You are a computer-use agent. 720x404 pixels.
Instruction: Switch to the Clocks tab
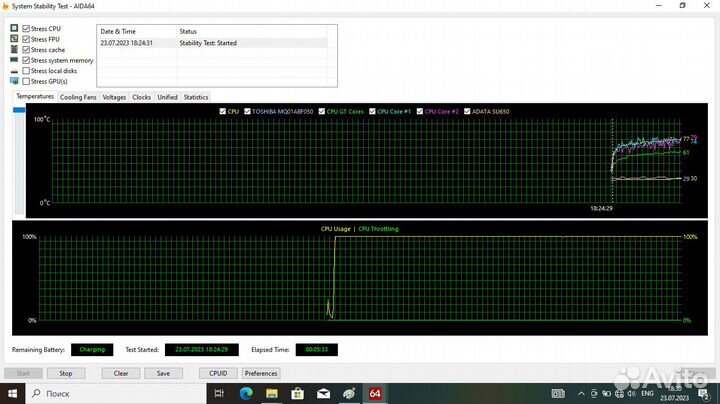[x=141, y=97]
